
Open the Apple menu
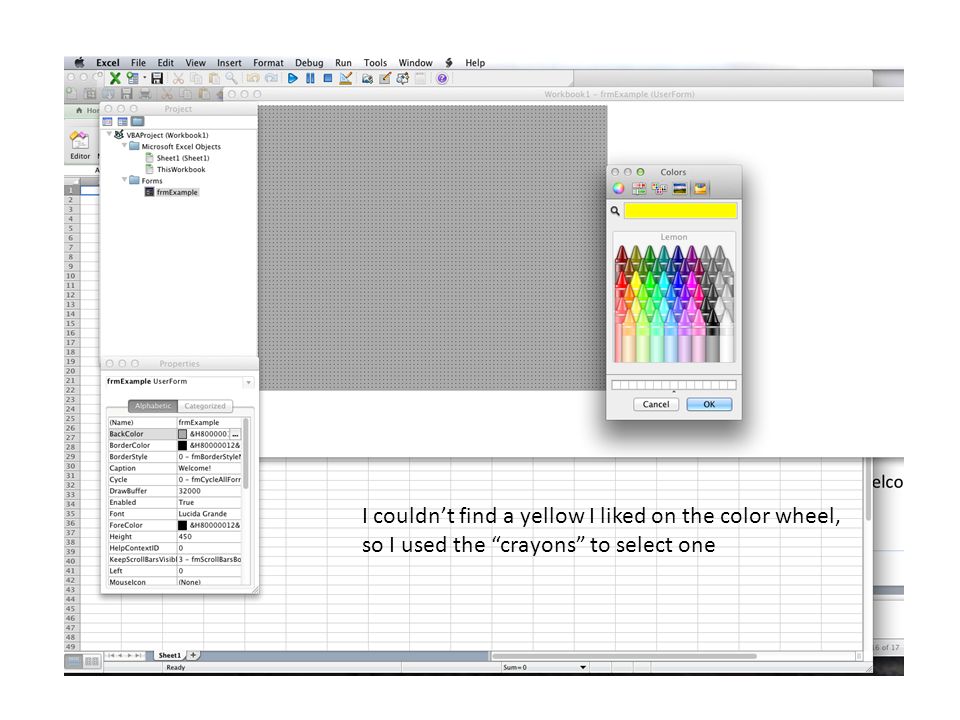(80, 62)
